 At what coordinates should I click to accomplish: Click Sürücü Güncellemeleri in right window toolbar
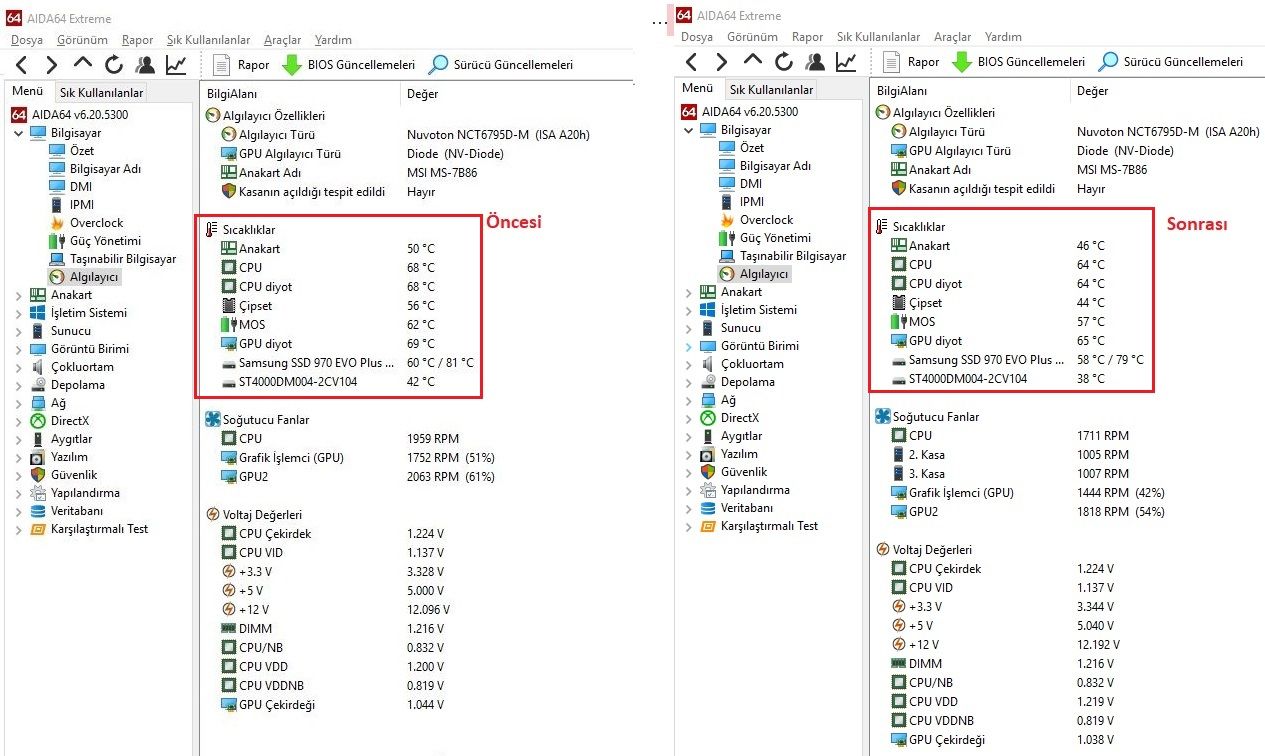click(x=1170, y=62)
